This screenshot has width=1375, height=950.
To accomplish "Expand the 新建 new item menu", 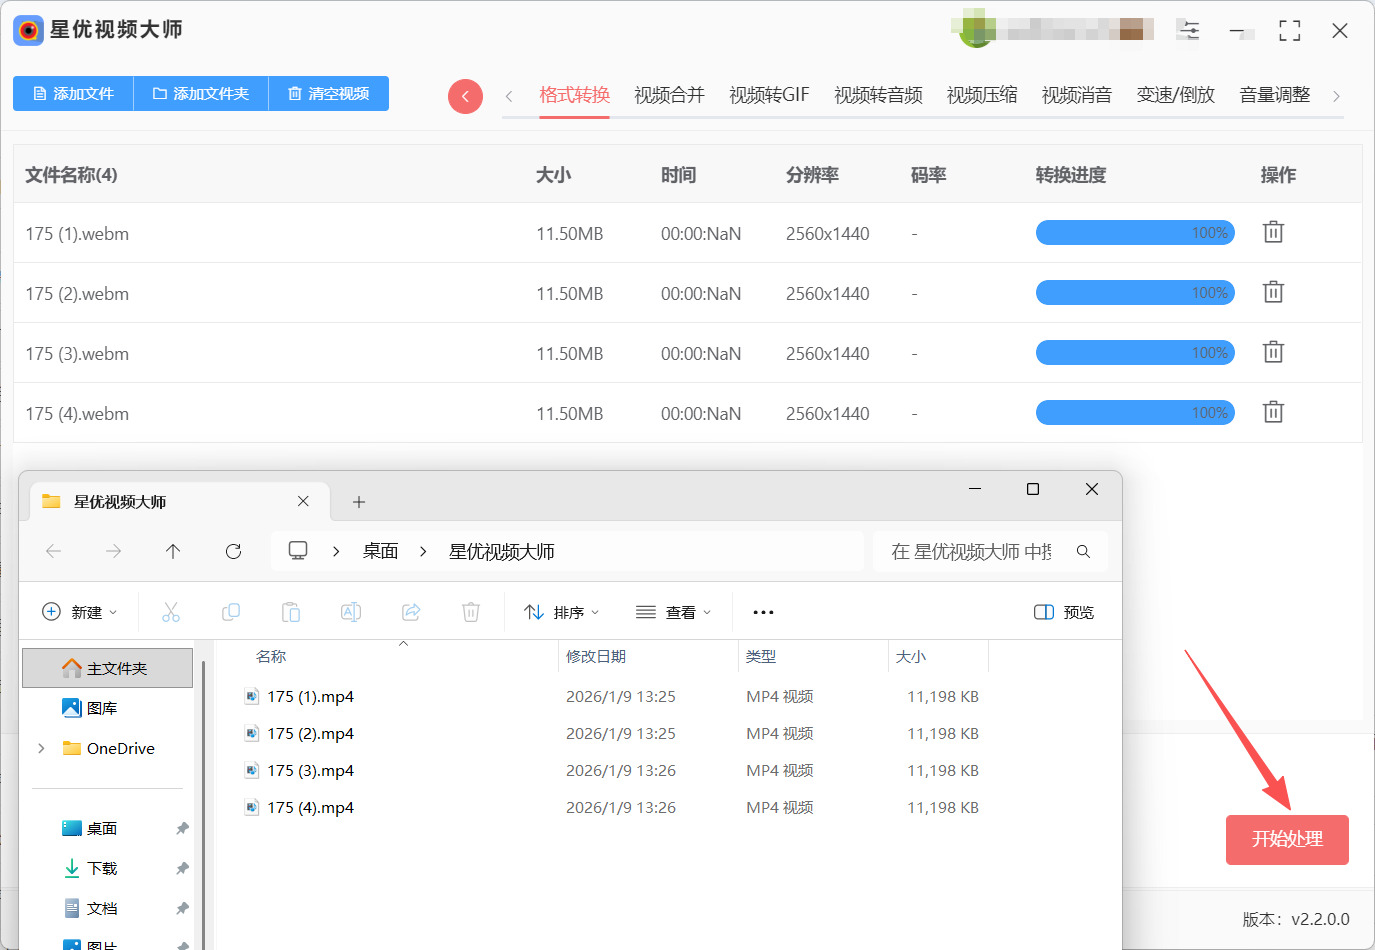I will 80,612.
